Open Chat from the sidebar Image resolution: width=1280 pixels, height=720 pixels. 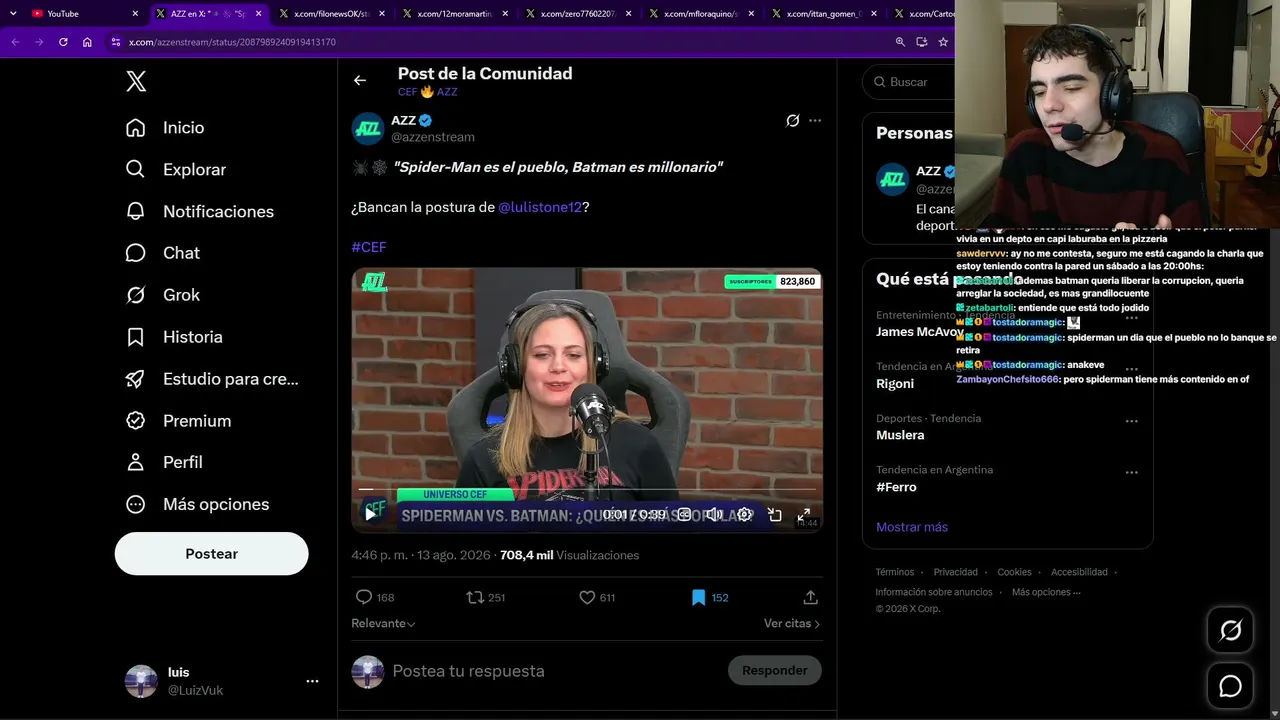click(x=163, y=253)
